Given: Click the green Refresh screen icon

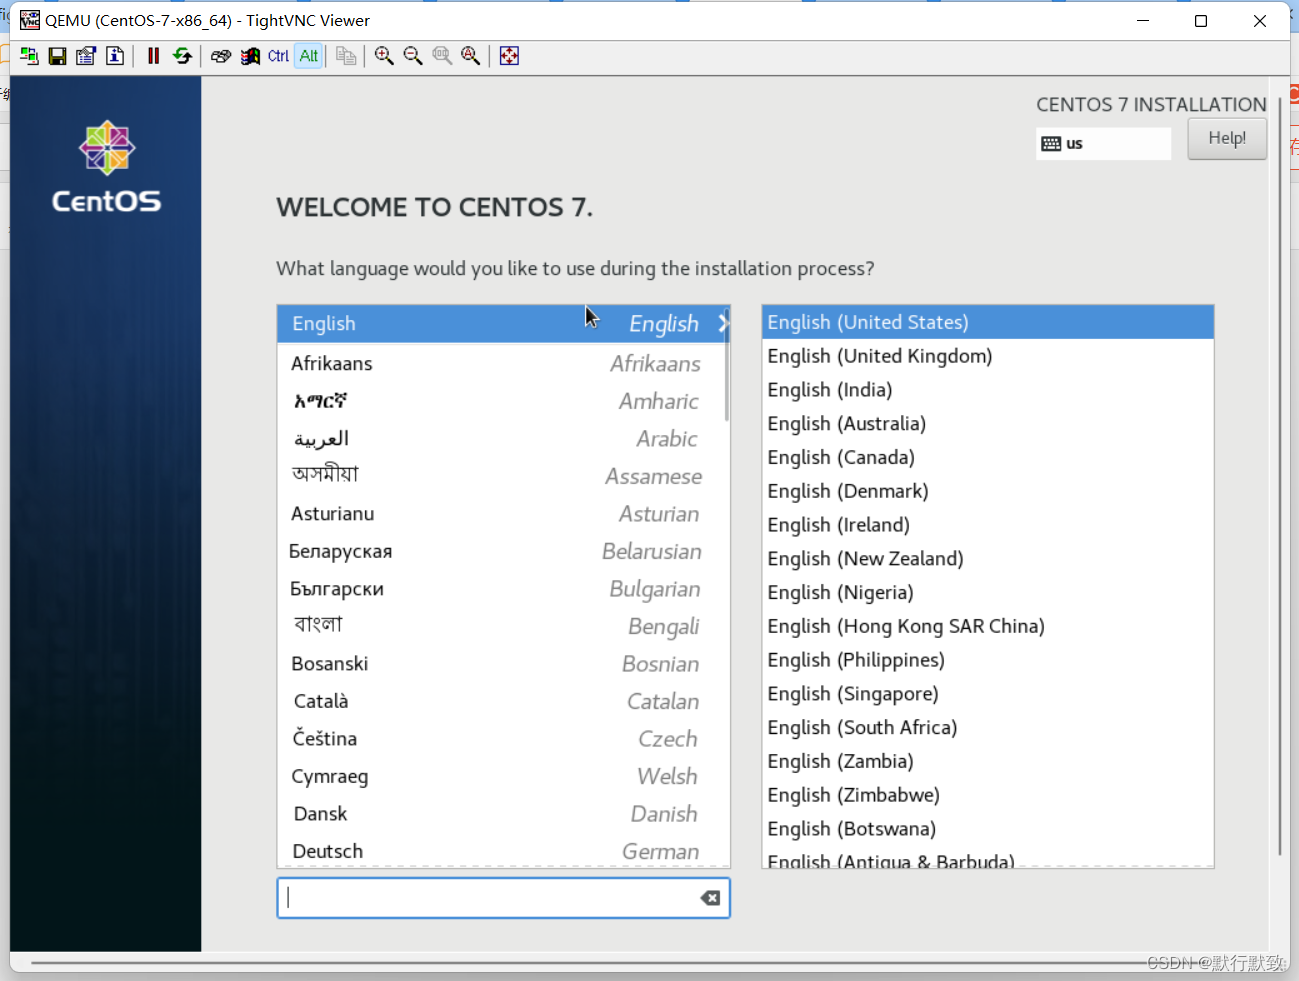Looking at the screenshot, I should 182,56.
